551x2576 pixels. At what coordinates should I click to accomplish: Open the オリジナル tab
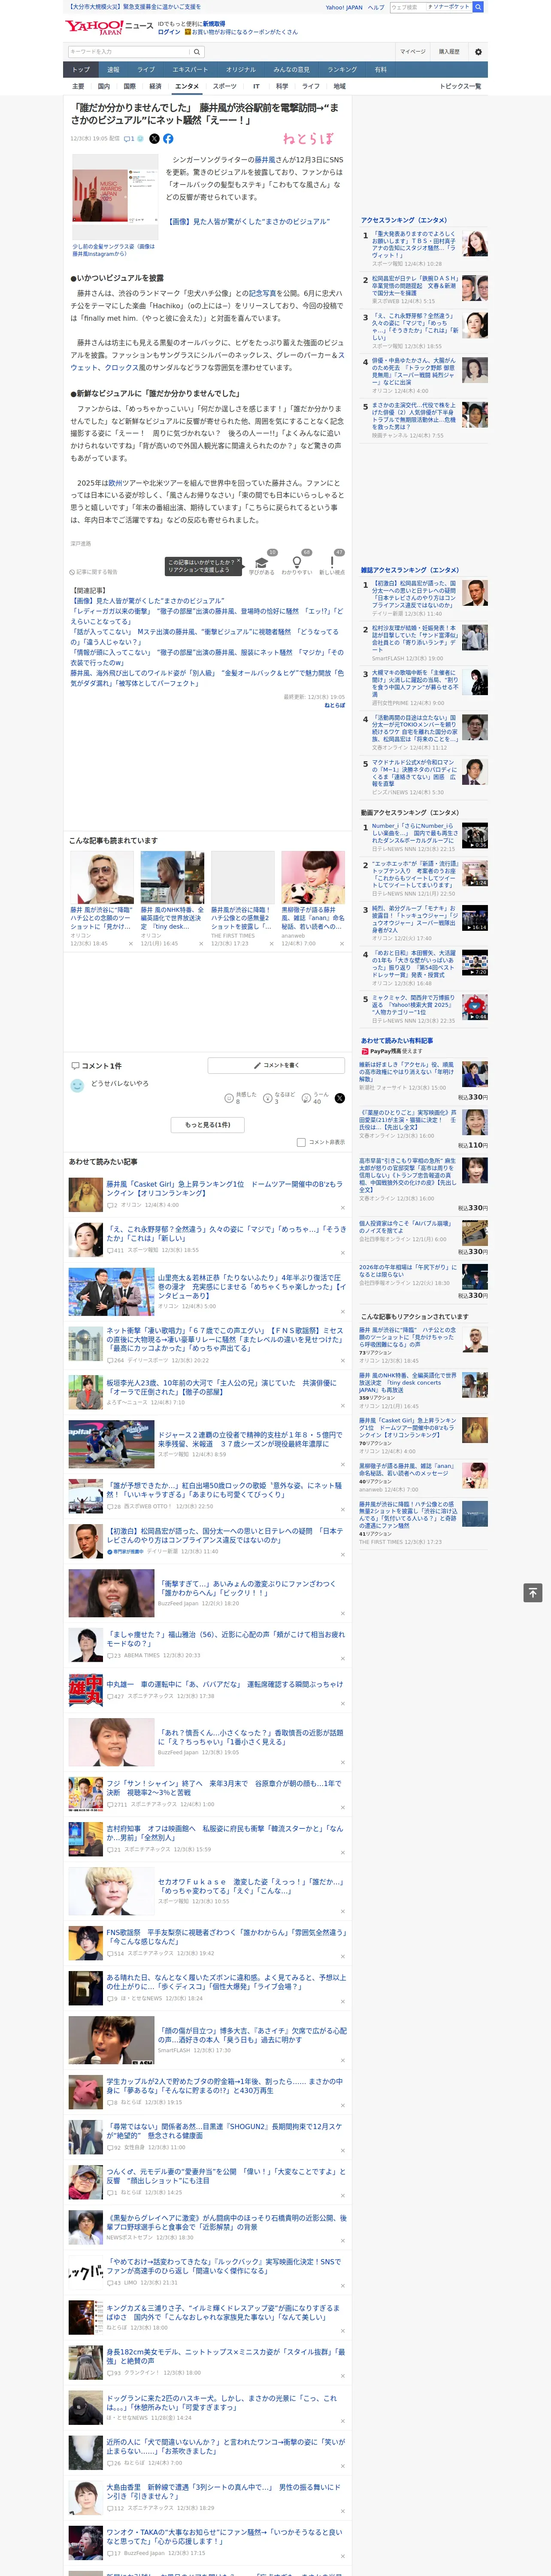(241, 70)
